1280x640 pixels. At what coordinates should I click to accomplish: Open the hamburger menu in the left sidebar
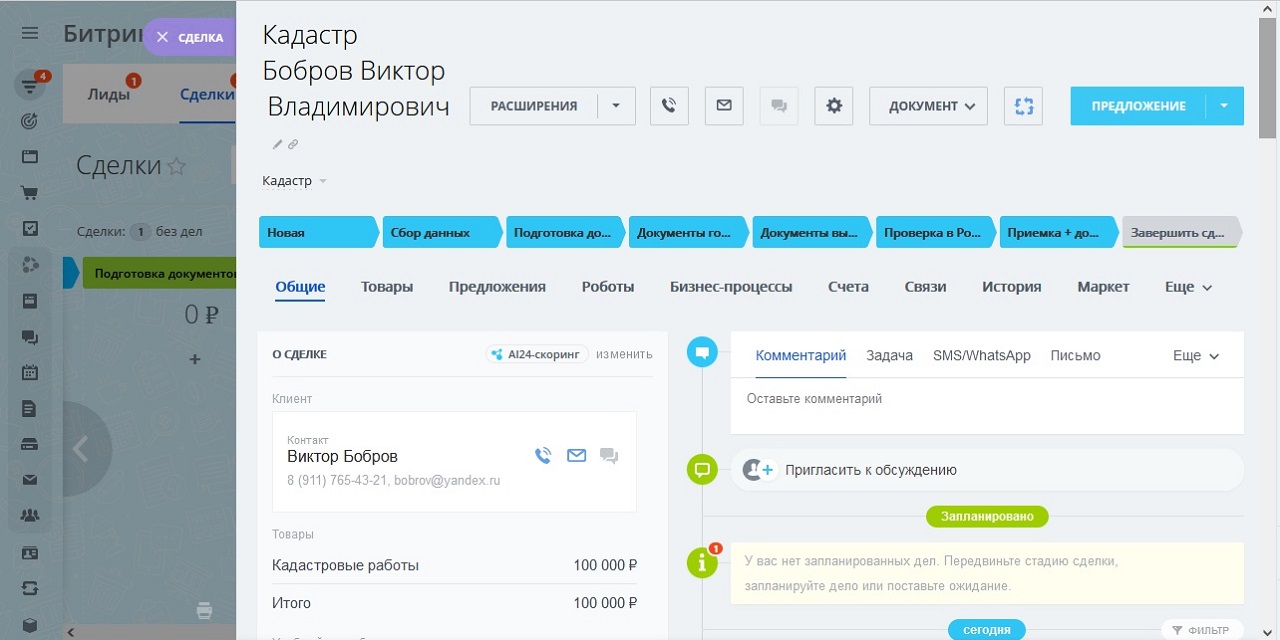(30, 33)
